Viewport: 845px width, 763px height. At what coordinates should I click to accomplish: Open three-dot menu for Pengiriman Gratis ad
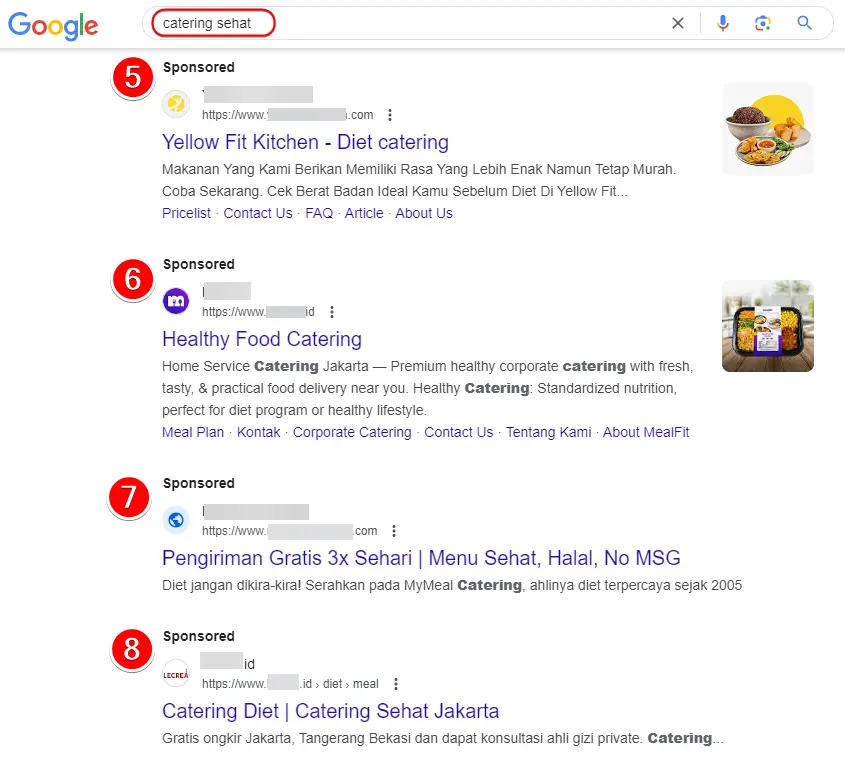click(394, 531)
